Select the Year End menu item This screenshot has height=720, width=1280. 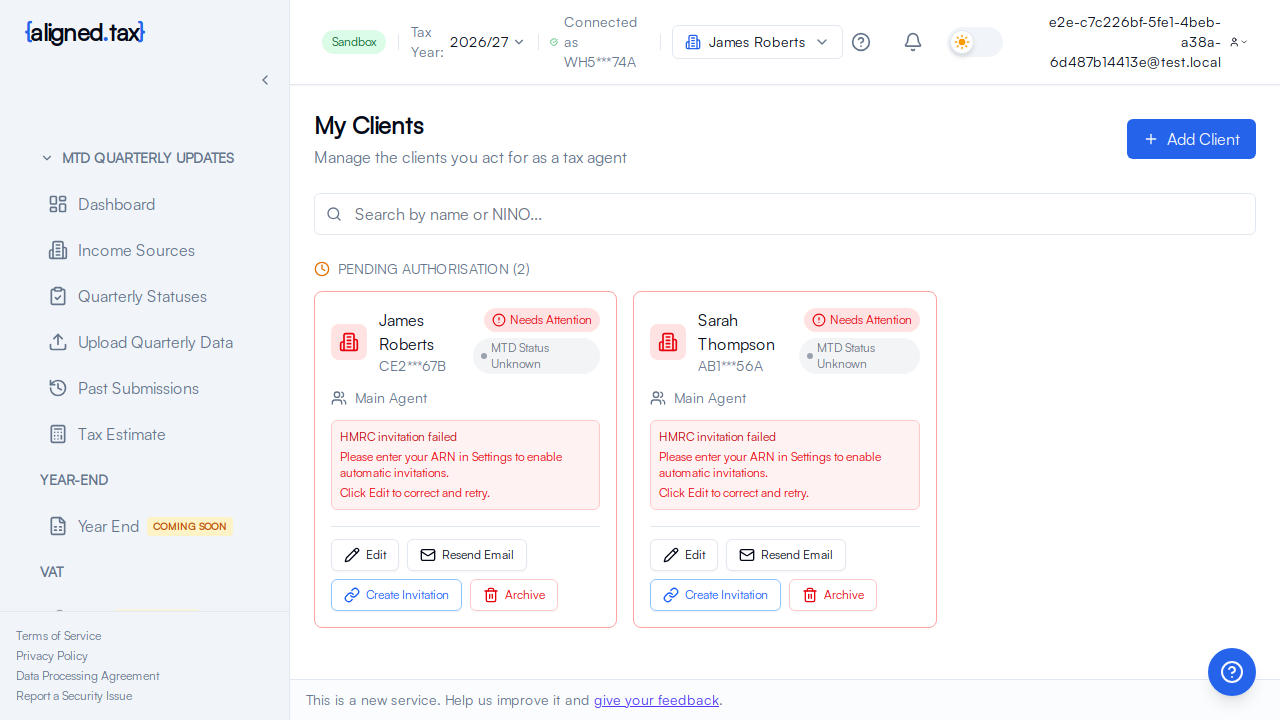point(108,526)
